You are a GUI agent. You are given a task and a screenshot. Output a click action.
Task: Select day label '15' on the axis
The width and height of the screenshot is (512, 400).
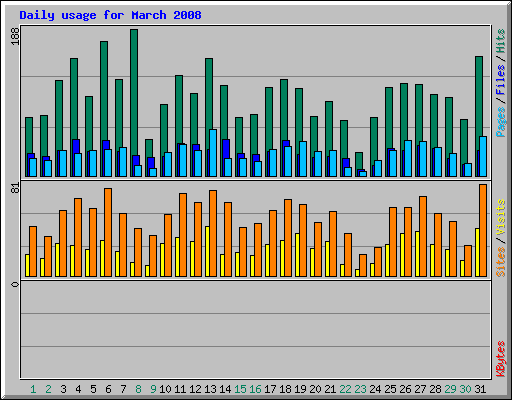click(240, 389)
